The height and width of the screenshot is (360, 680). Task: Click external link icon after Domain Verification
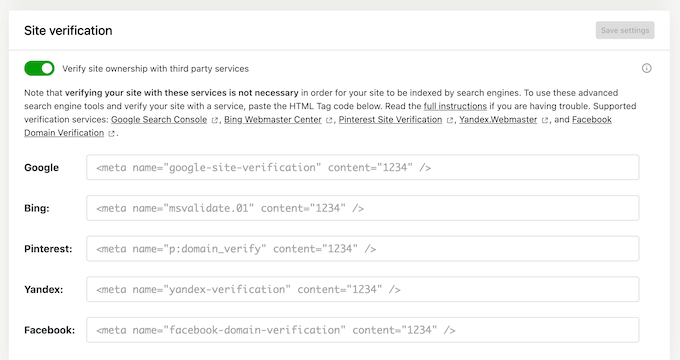tap(111, 134)
